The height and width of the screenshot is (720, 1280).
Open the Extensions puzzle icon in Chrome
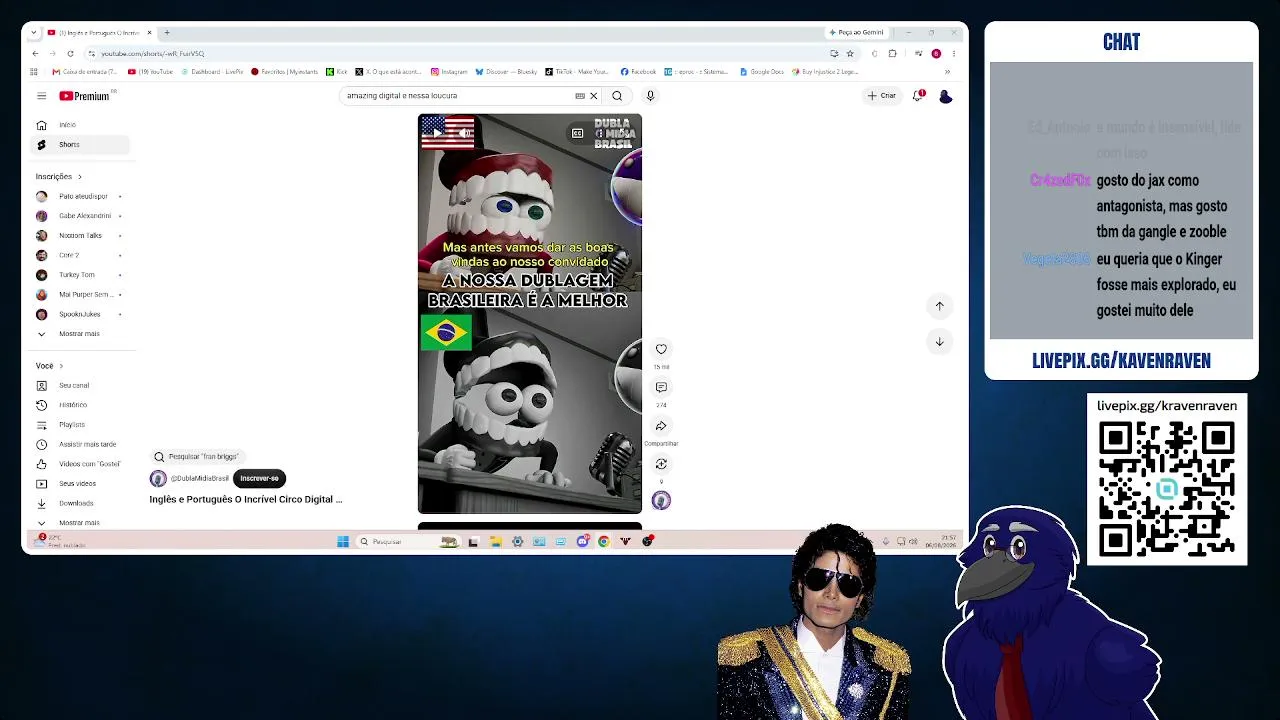[x=893, y=54]
